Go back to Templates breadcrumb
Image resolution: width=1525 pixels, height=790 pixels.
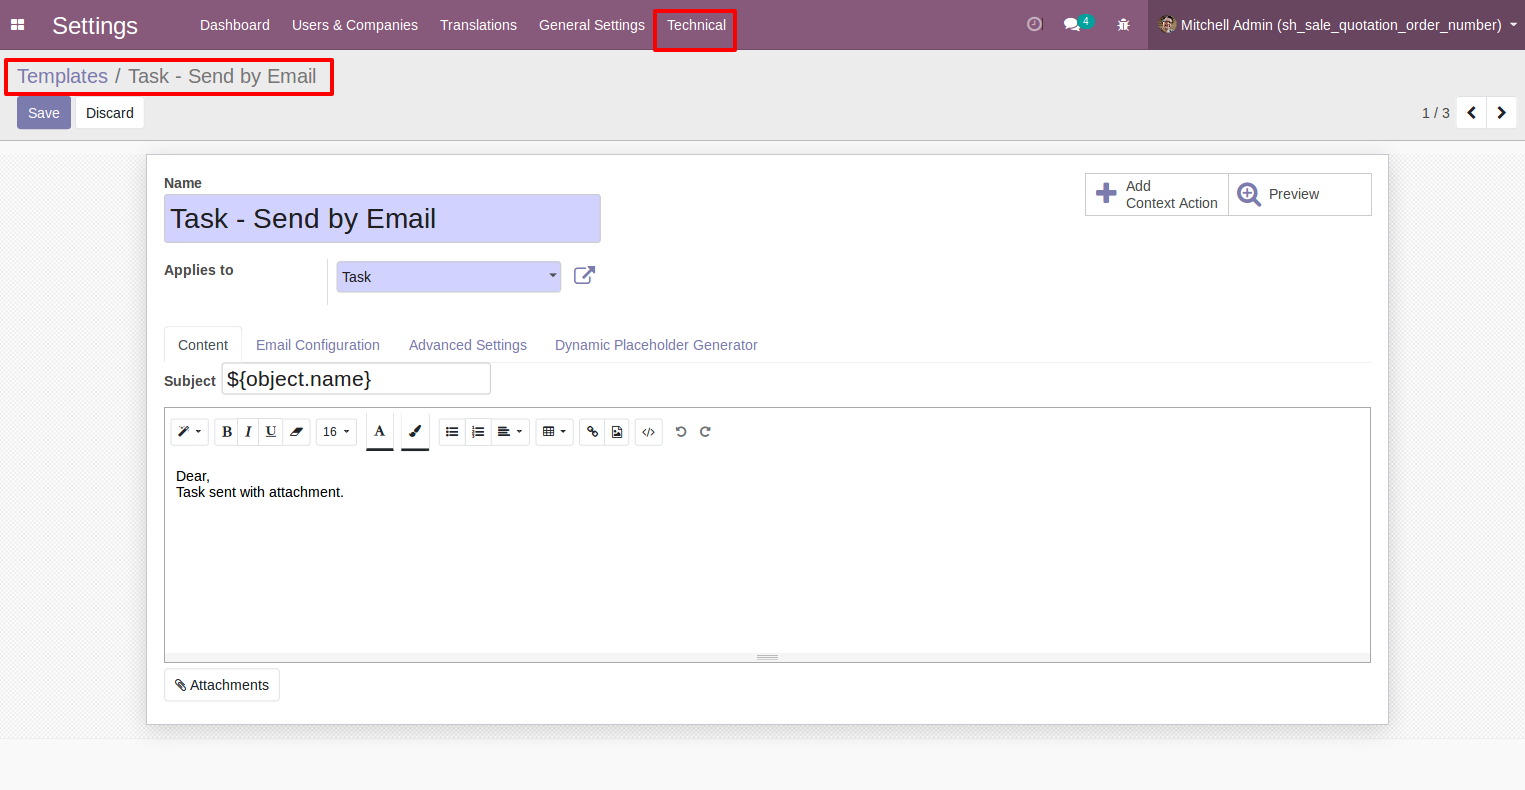click(62, 76)
